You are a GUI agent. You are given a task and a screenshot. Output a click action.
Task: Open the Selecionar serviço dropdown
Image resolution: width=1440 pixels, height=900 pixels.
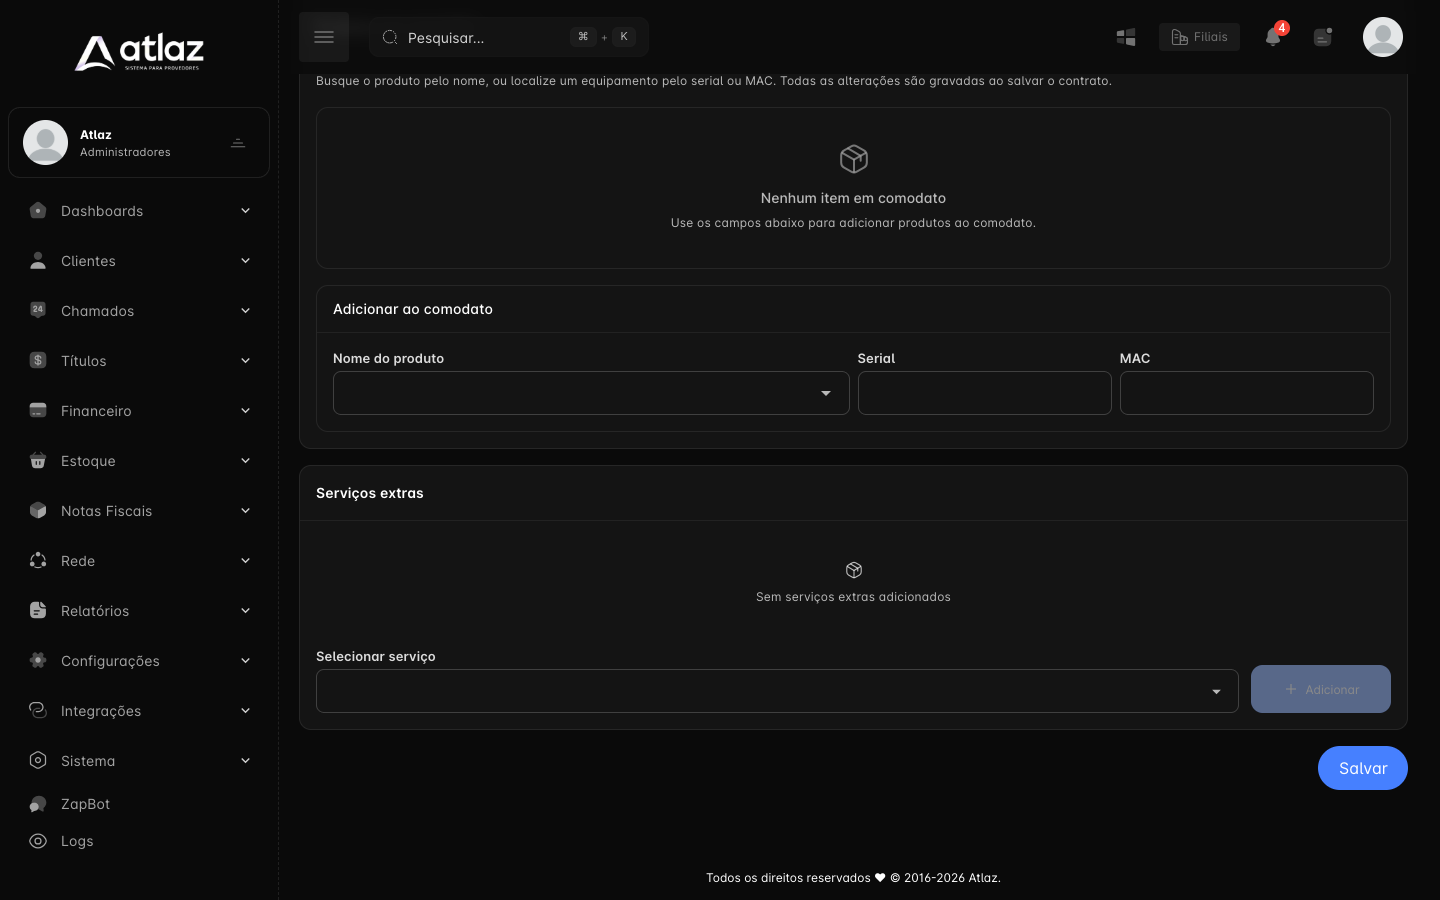(x=777, y=691)
